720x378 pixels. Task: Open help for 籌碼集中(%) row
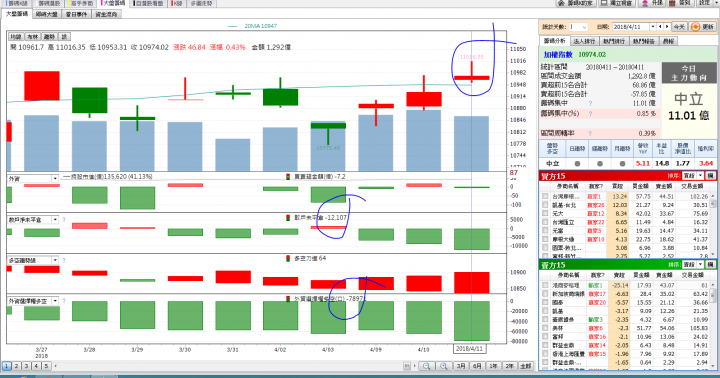591,113
